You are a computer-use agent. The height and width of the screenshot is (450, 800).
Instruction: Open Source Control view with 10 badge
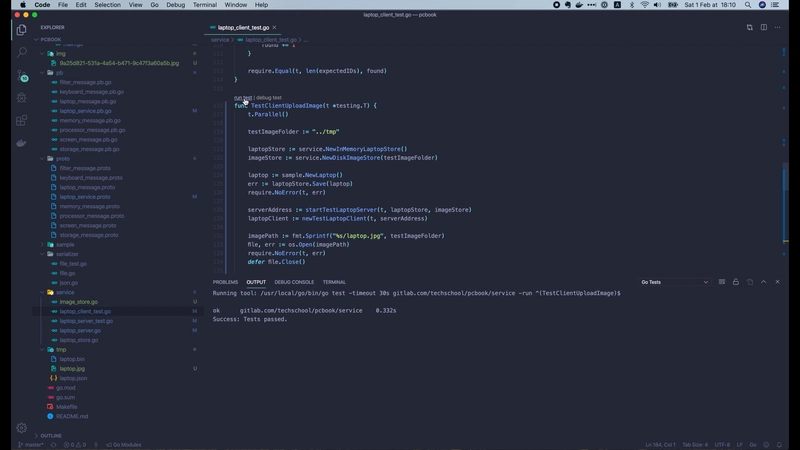pos(21,76)
